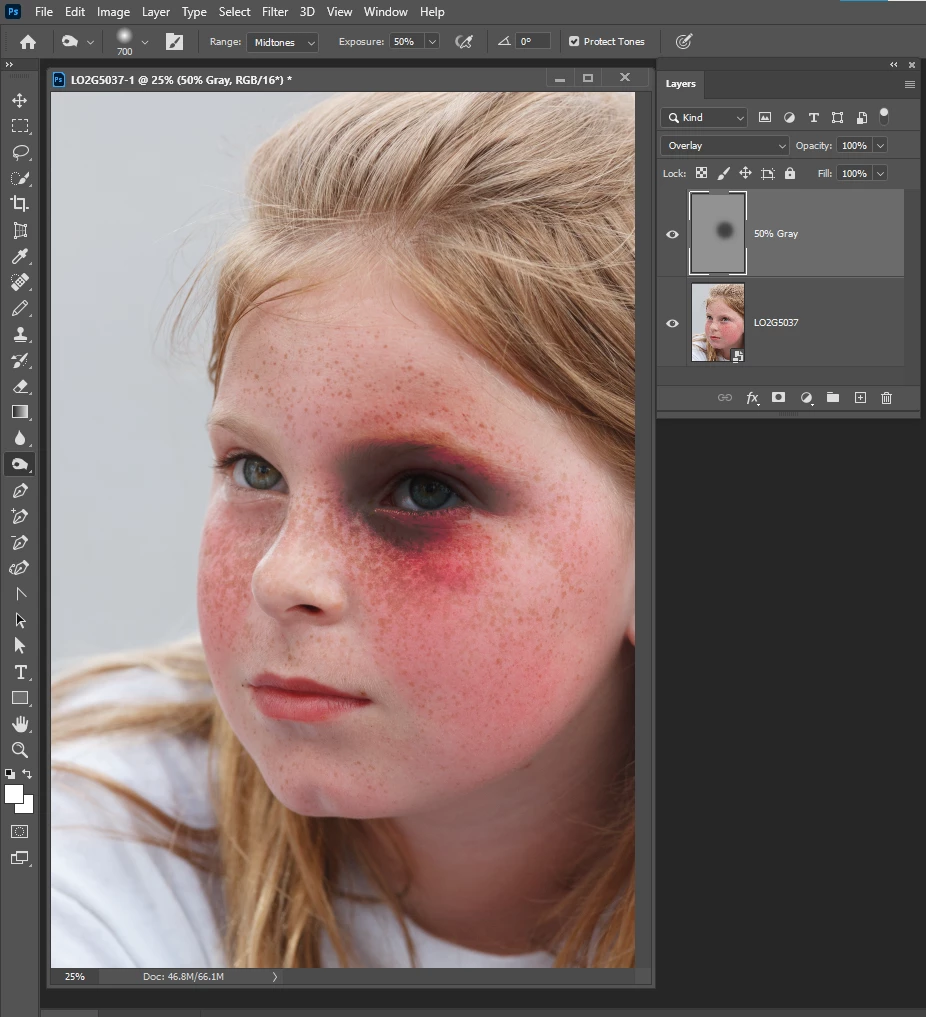Uncheck Protect Tones checkbox
The image size is (926, 1017).
tap(574, 42)
